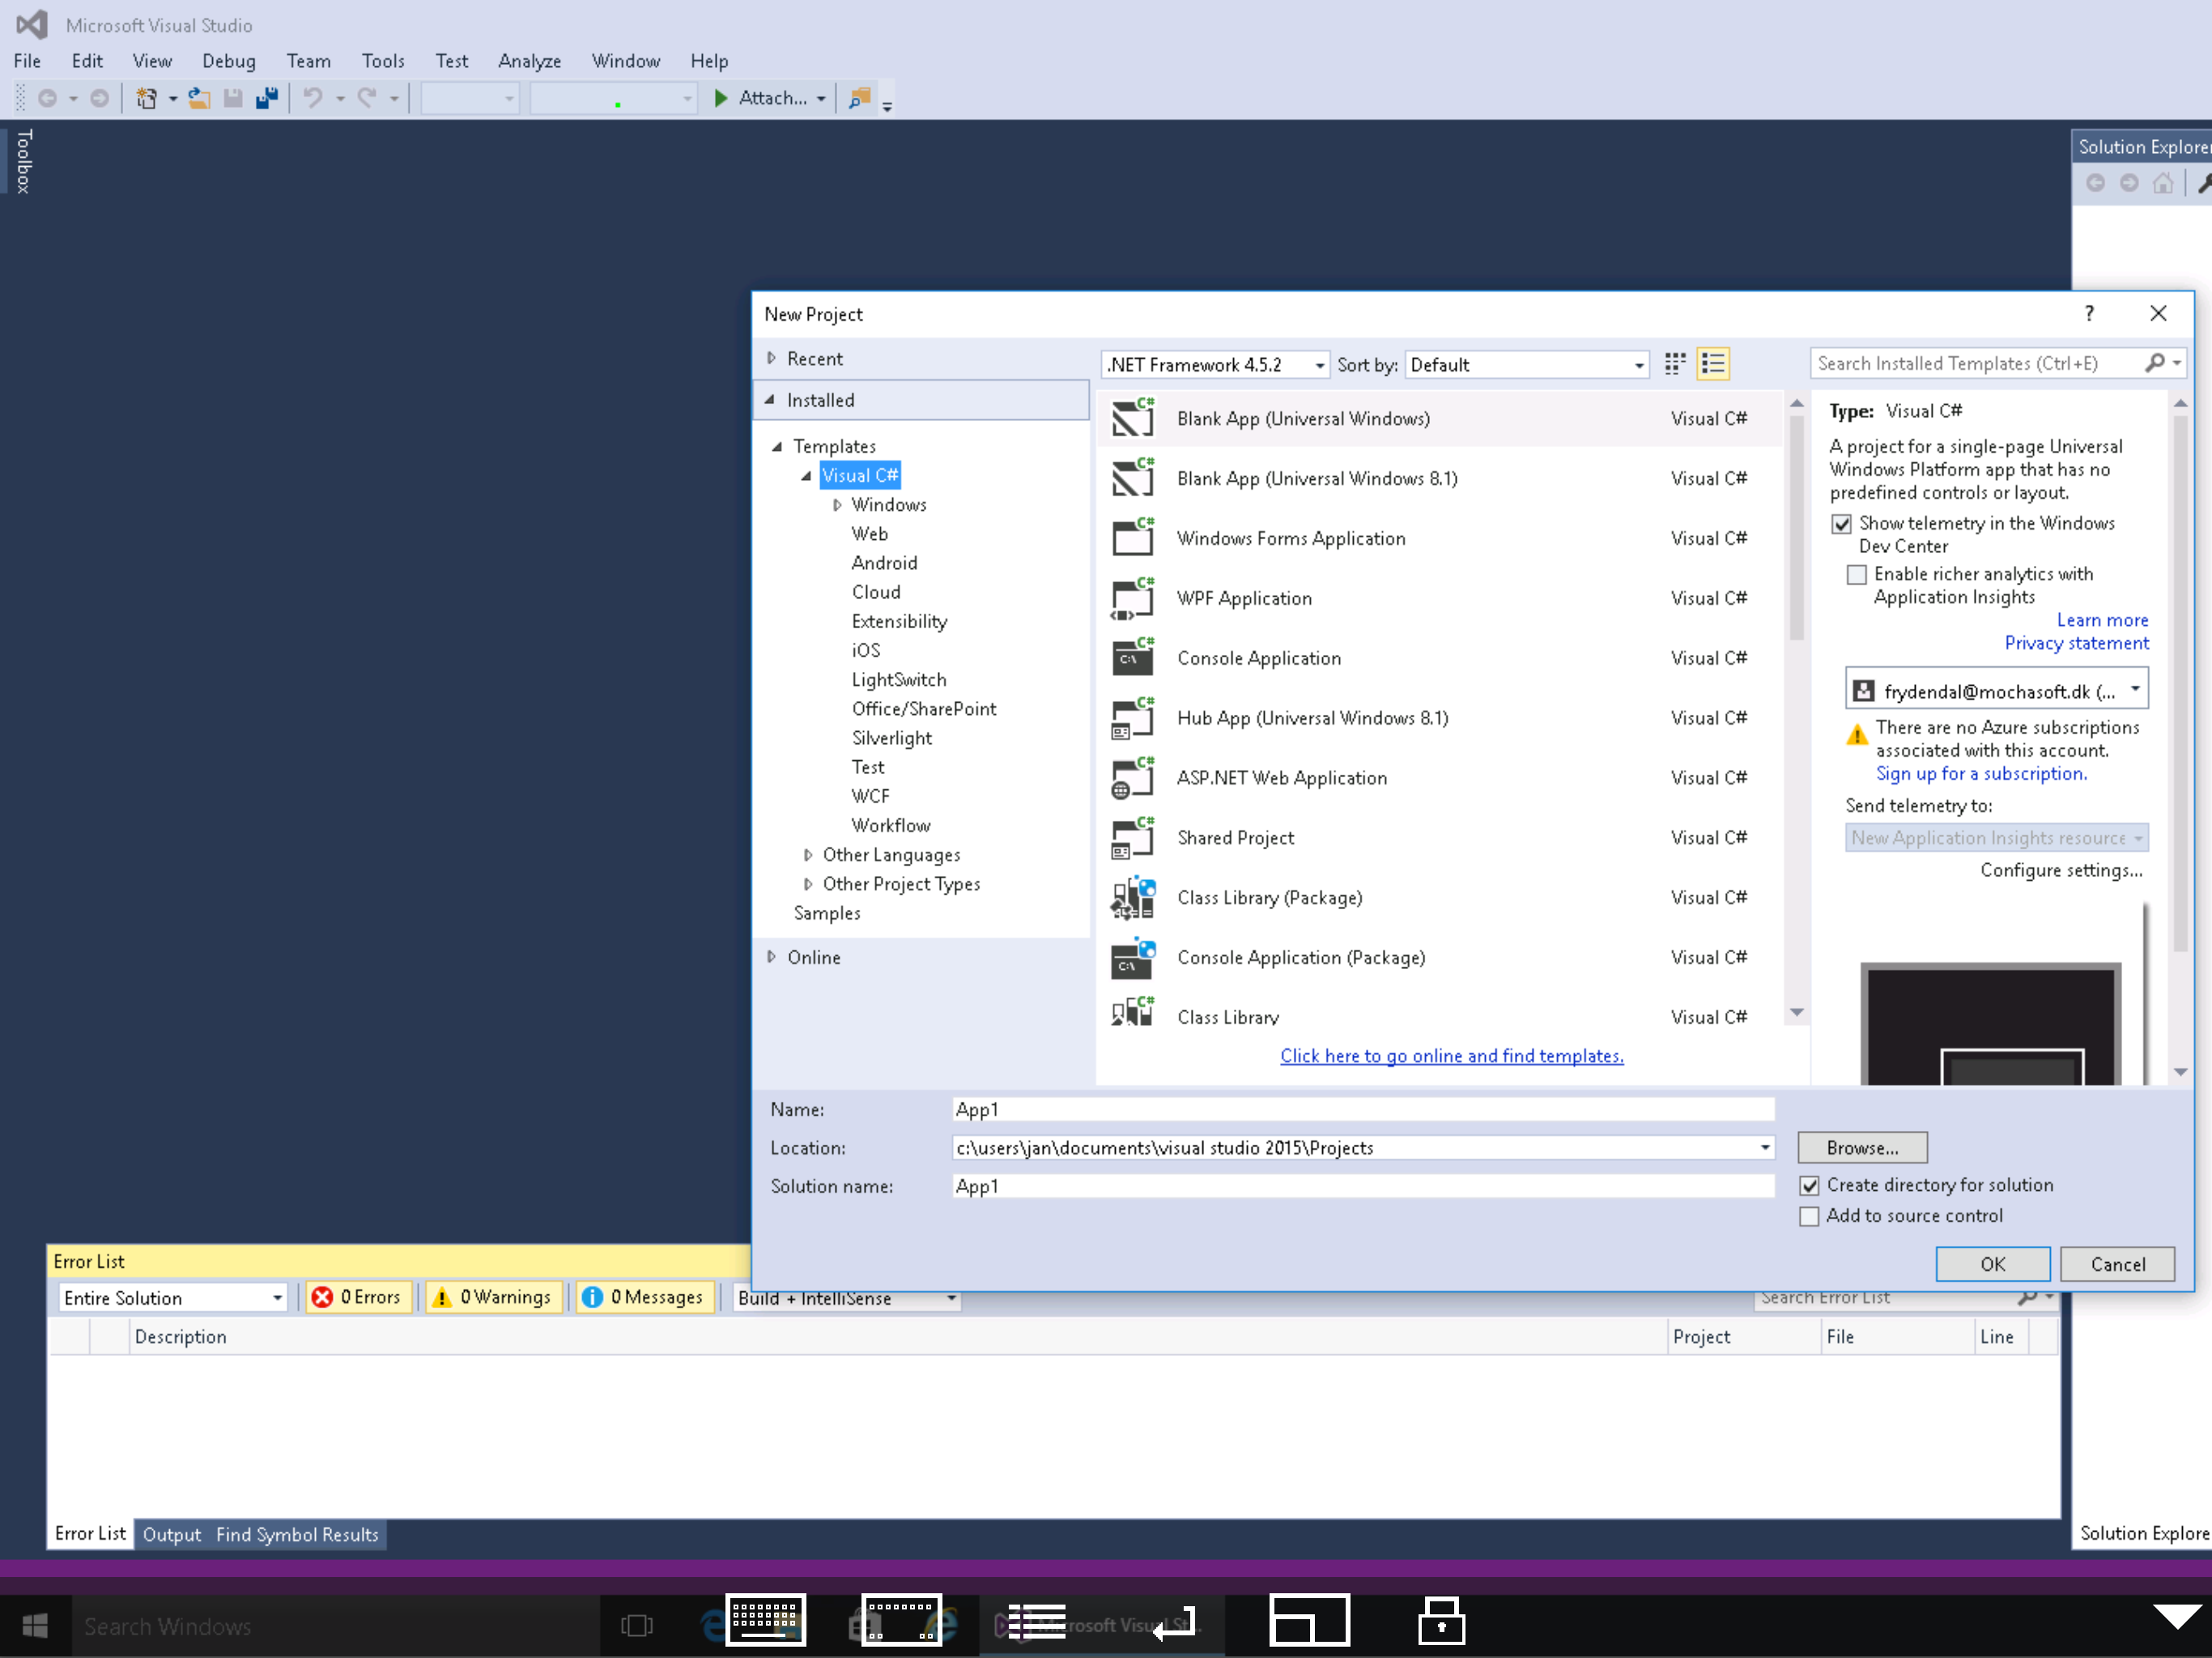Click the Browse... button
This screenshot has height=1658, width=2212.
tap(1861, 1148)
